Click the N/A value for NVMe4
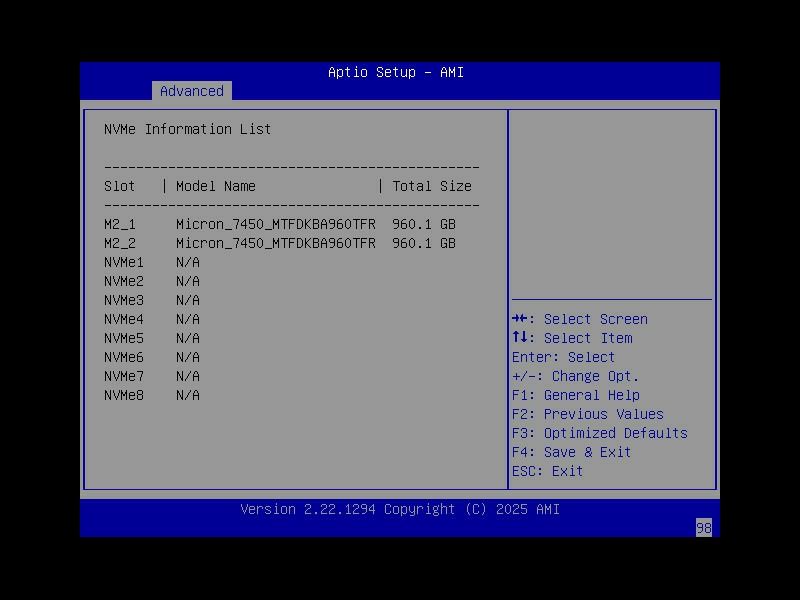 [188, 319]
